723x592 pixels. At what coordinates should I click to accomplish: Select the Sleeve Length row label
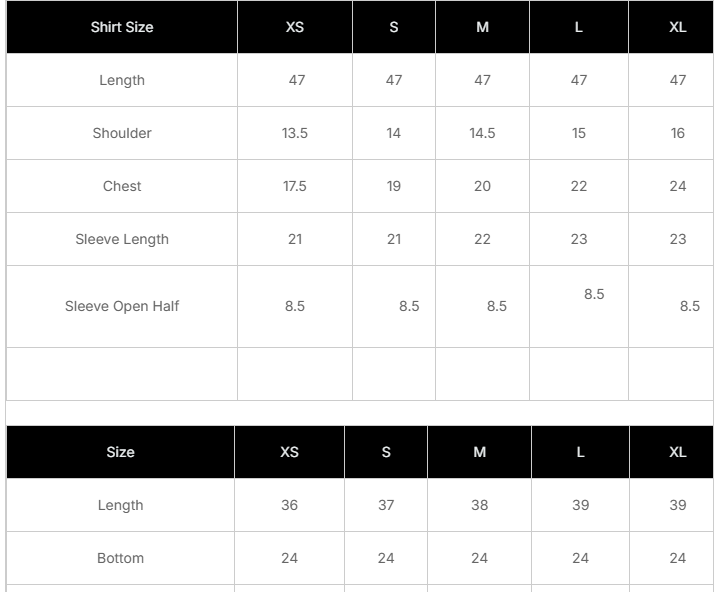coord(122,239)
